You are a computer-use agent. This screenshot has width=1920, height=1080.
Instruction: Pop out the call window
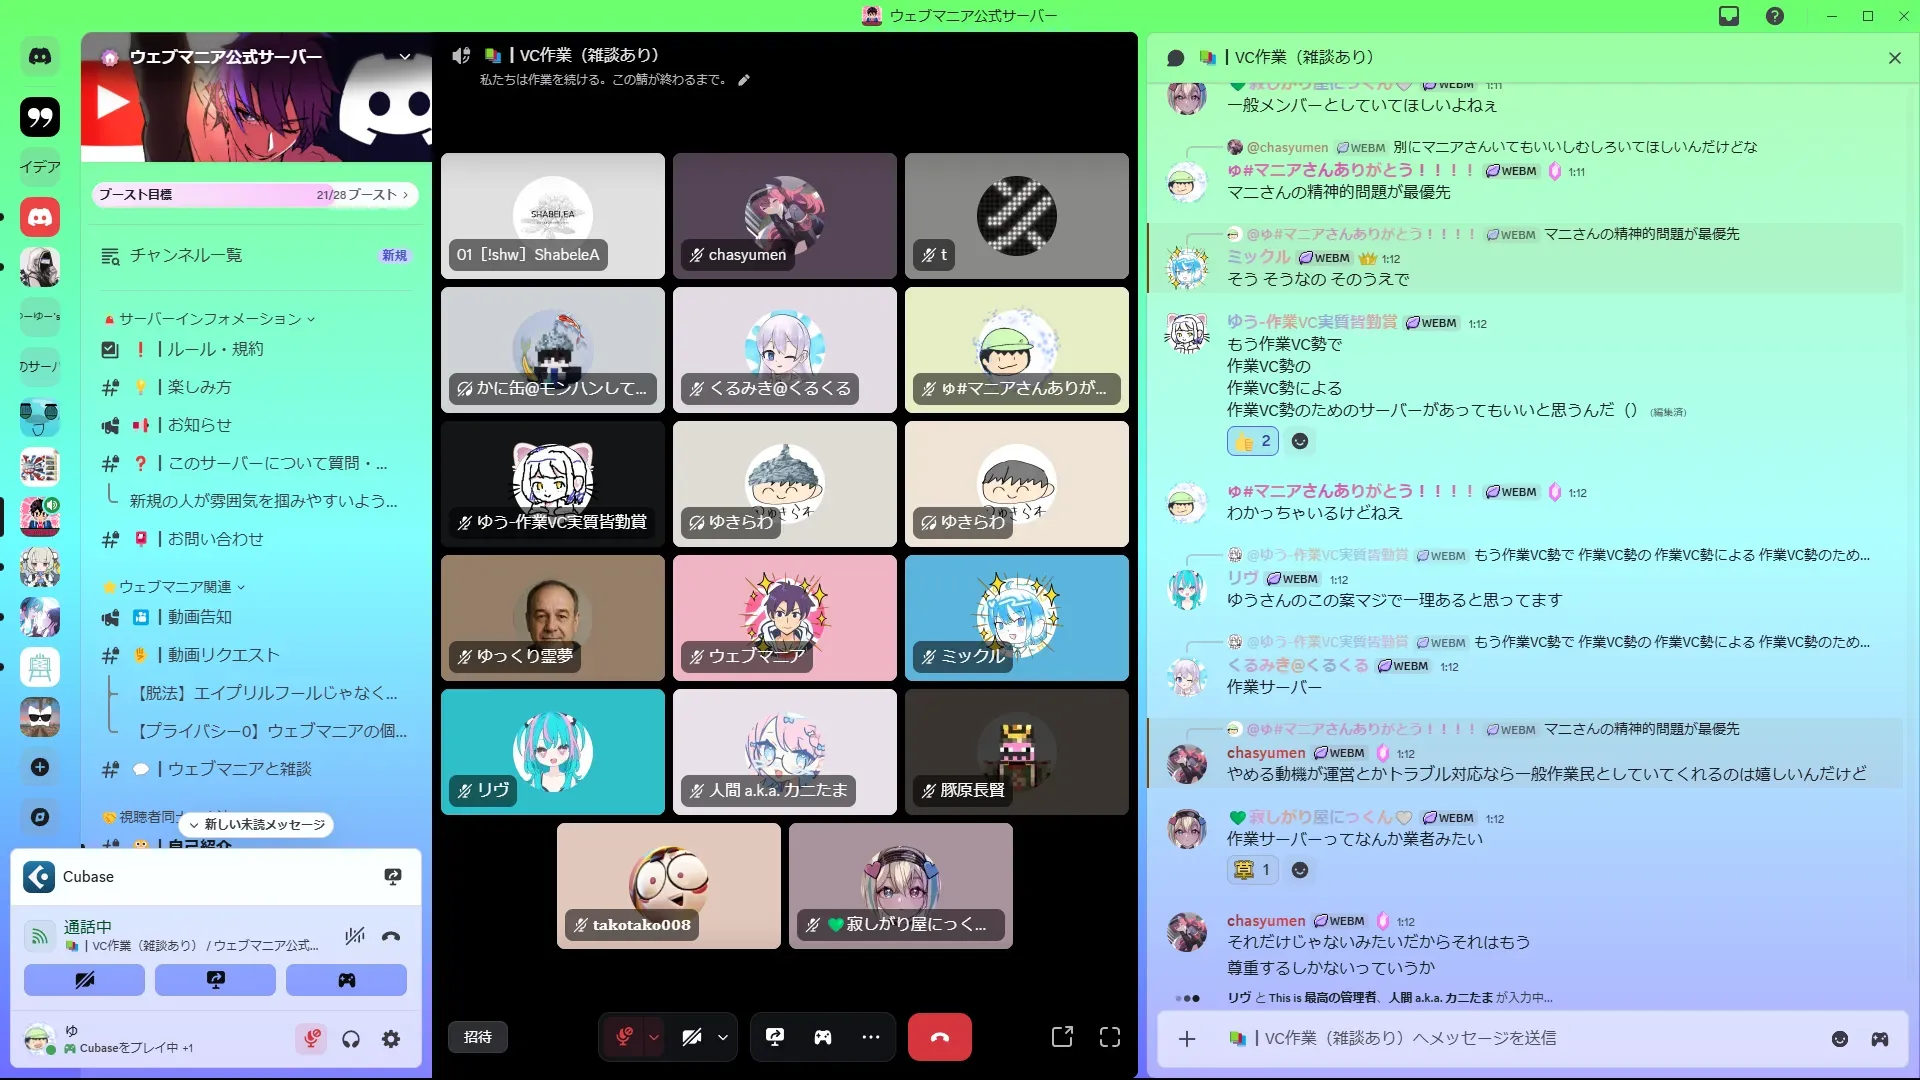(1062, 1037)
